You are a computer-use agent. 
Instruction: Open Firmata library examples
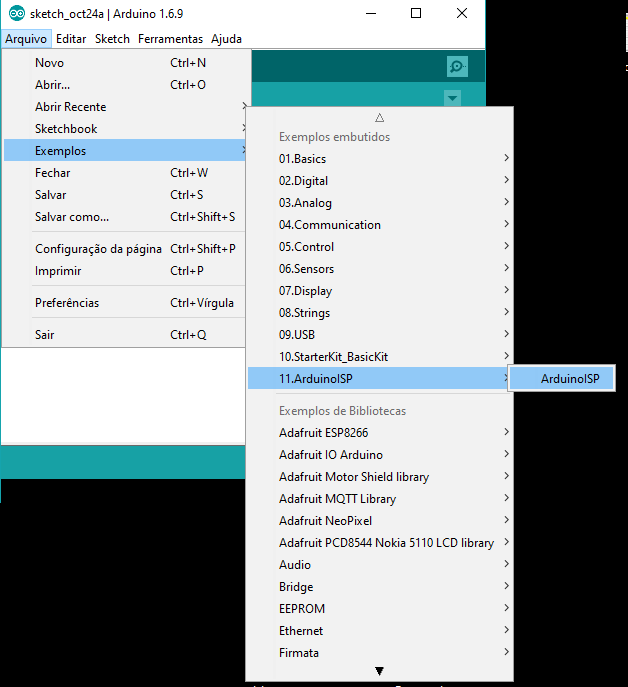point(380,652)
